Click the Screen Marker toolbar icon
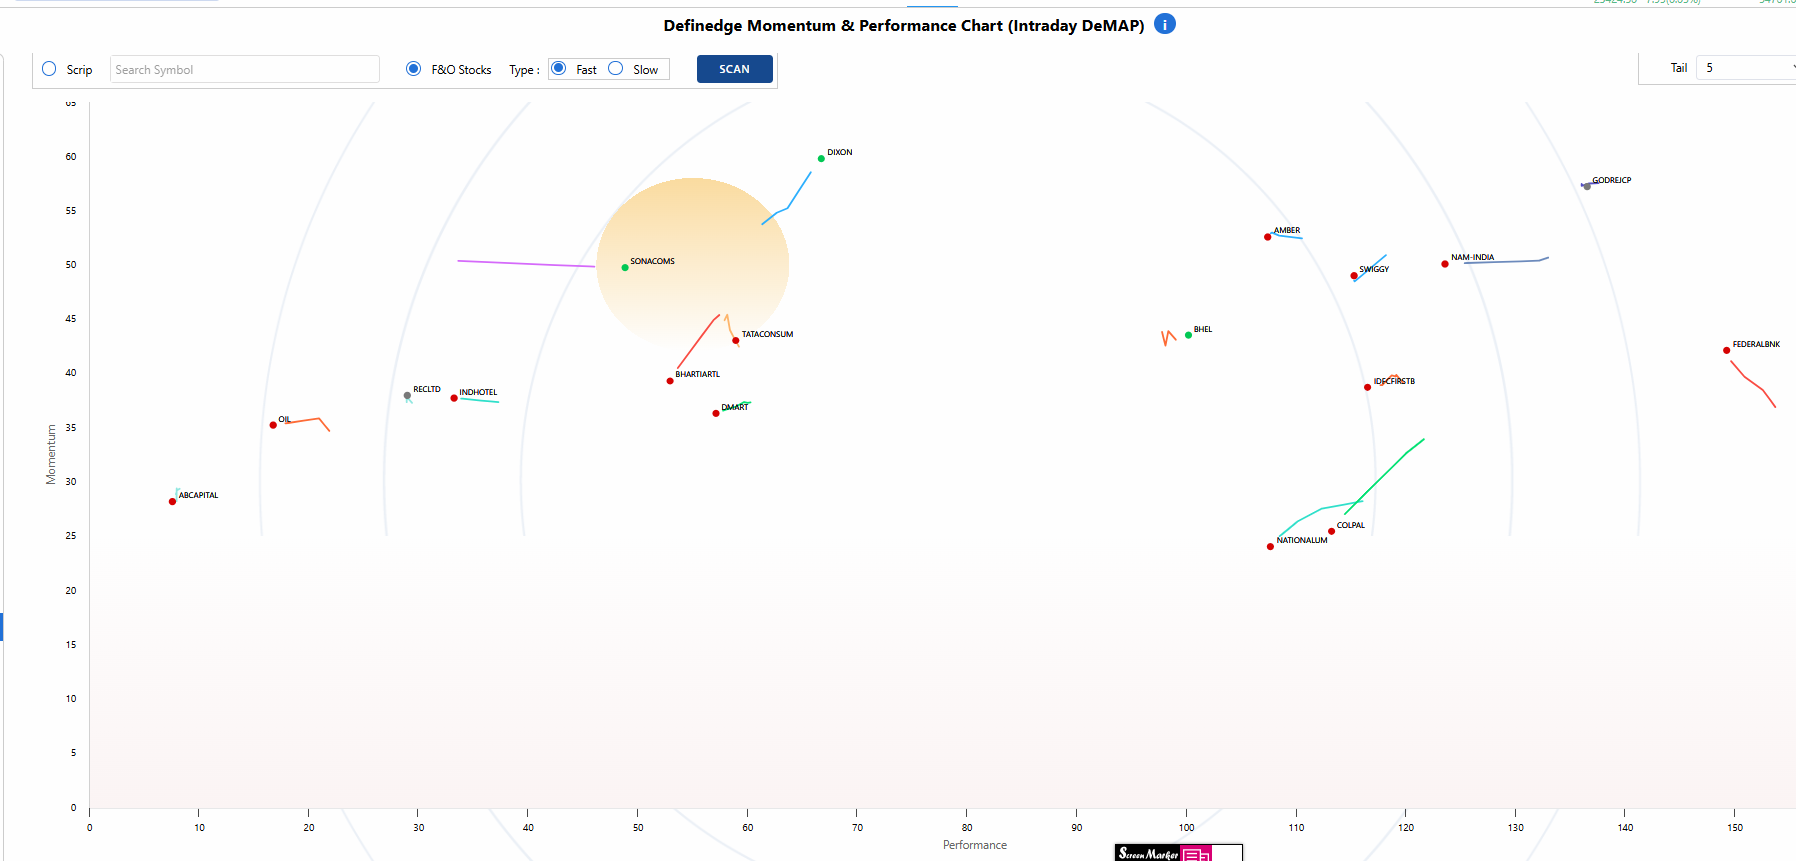Image resolution: width=1796 pixels, height=861 pixels. point(1179,853)
